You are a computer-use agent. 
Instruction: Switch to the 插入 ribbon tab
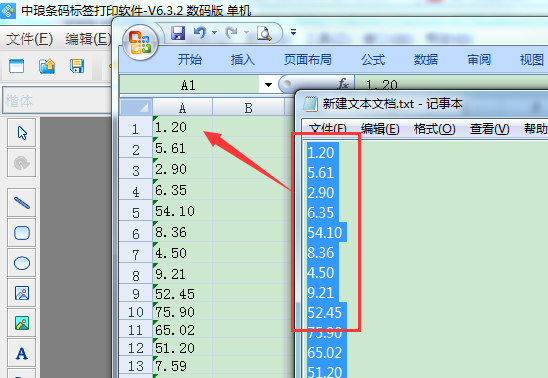coord(243,60)
